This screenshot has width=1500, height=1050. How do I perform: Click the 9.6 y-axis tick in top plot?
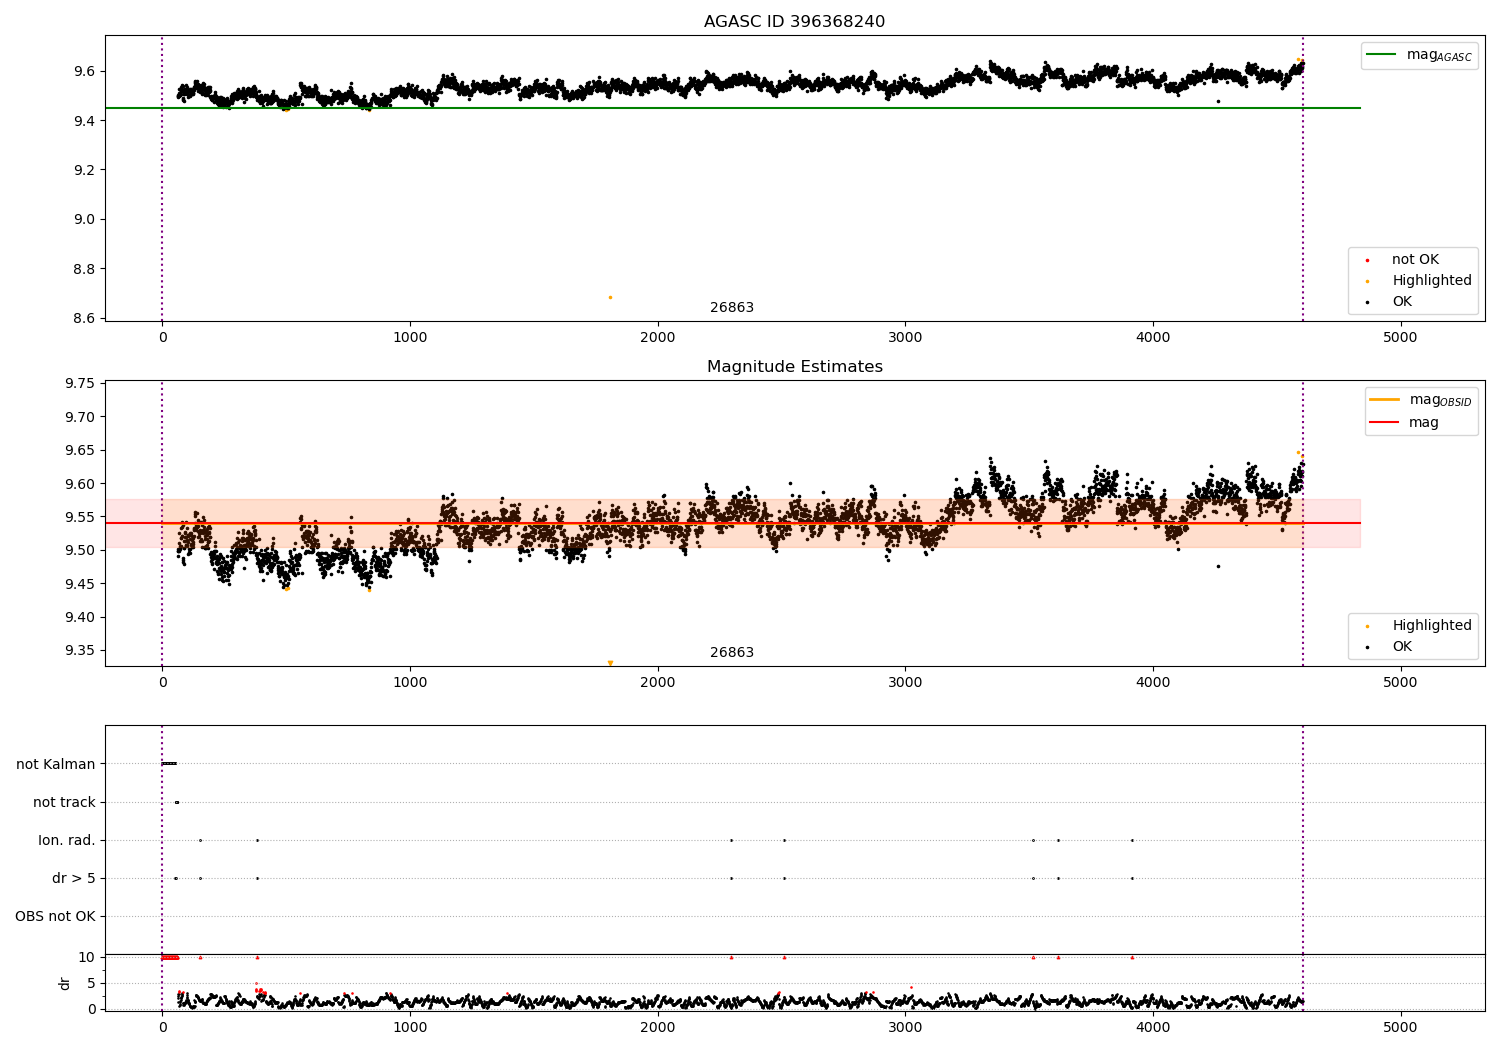click(84, 71)
